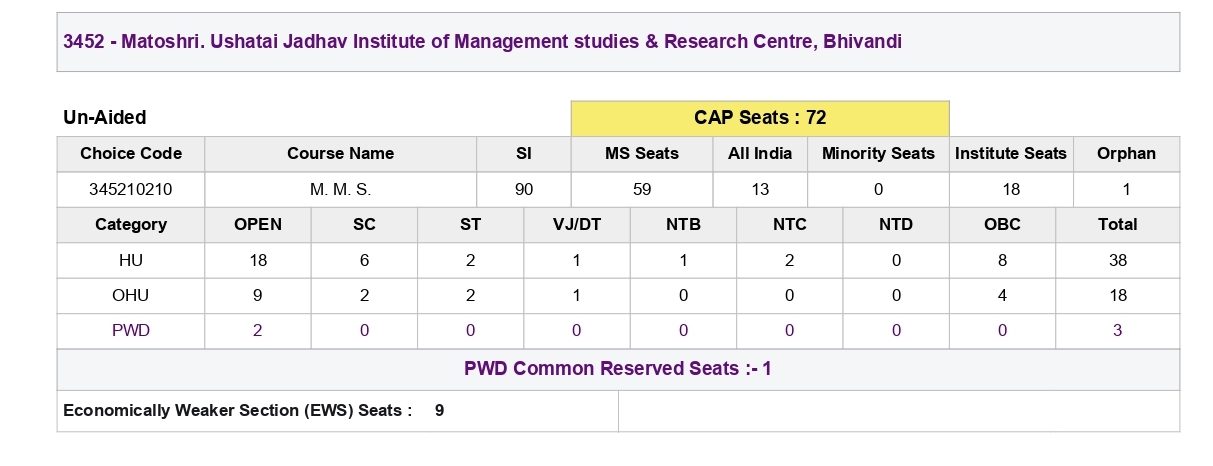
Task: Select the HU category row label
Action: coord(131,260)
